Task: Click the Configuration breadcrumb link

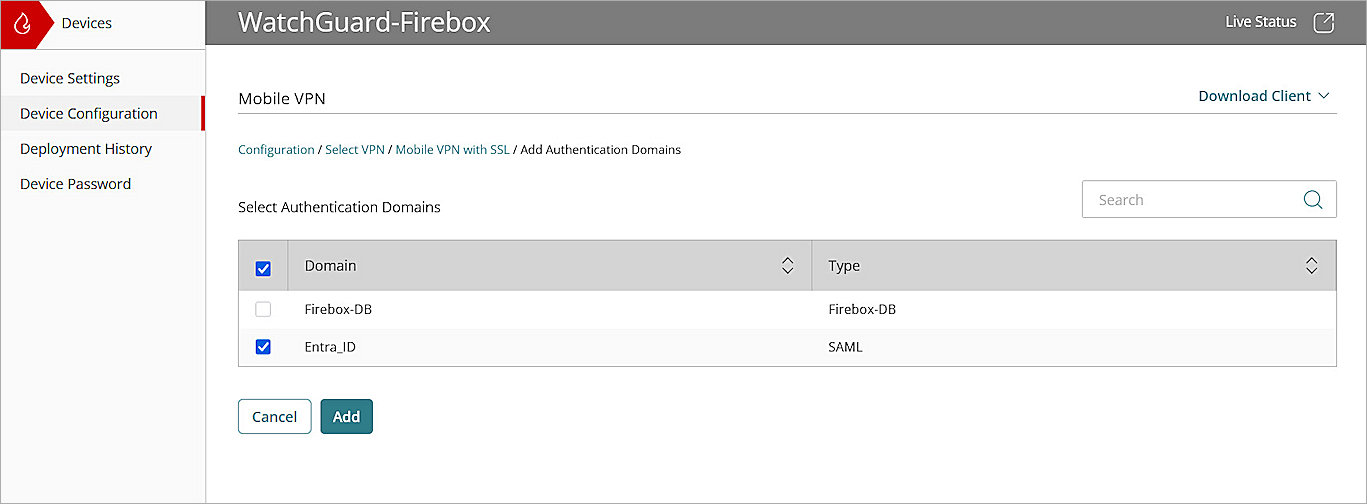Action: (276, 150)
